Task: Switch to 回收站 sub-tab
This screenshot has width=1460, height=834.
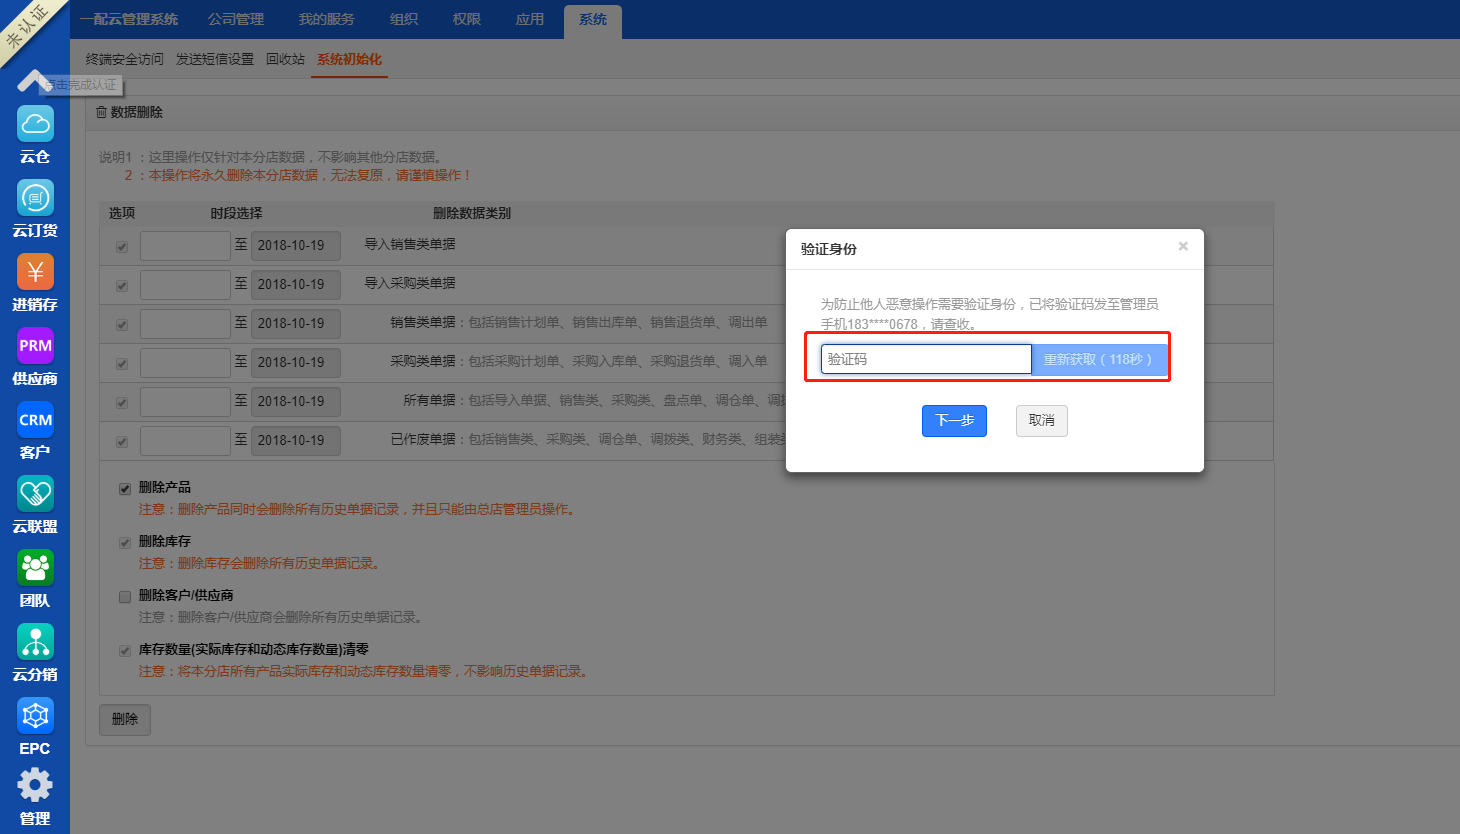Action: pyautogui.click(x=285, y=59)
